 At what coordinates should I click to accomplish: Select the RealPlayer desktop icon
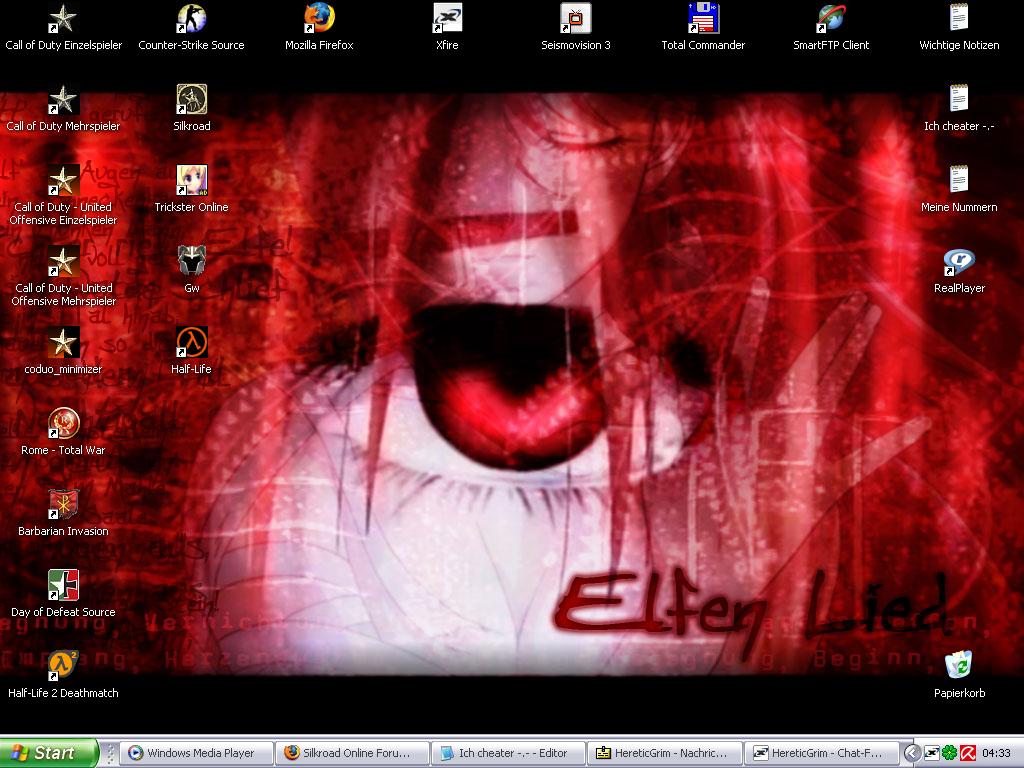[x=959, y=262]
